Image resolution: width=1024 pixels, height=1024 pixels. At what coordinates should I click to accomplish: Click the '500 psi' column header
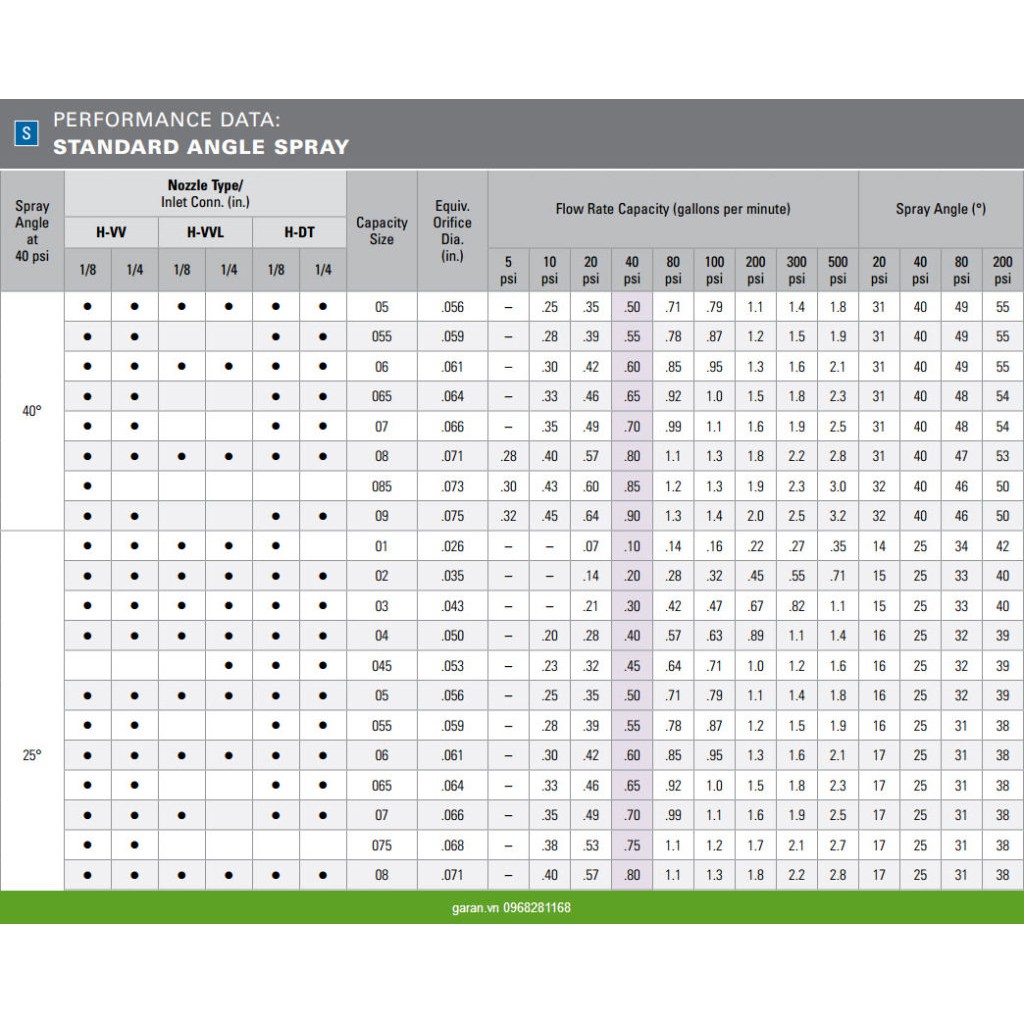click(x=837, y=270)
